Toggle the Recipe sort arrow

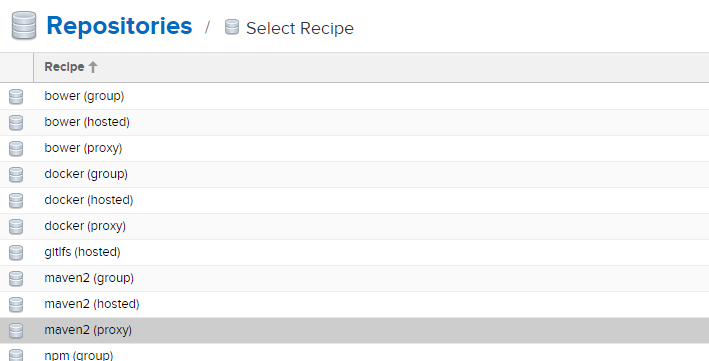tap(93, 67)
